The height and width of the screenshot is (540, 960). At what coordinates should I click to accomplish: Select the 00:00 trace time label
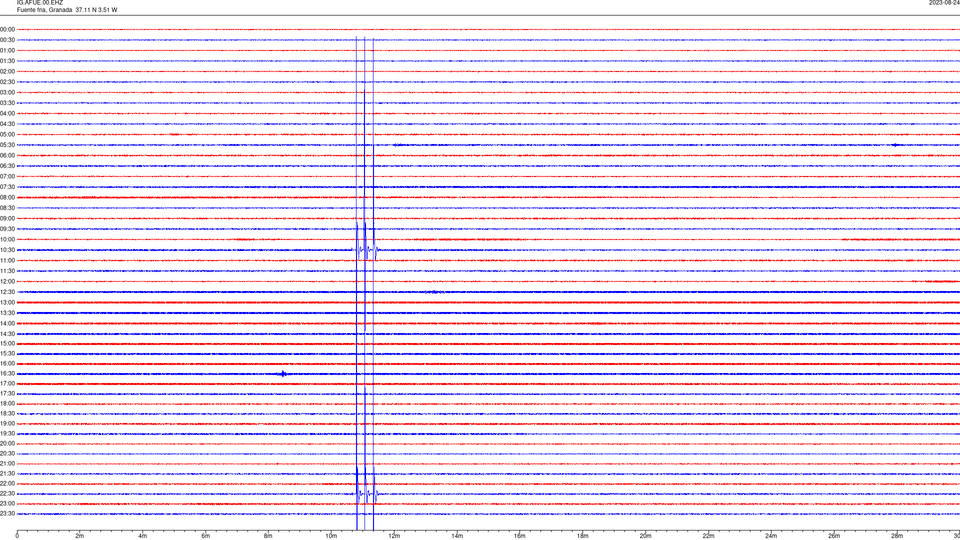pos(7,29)
